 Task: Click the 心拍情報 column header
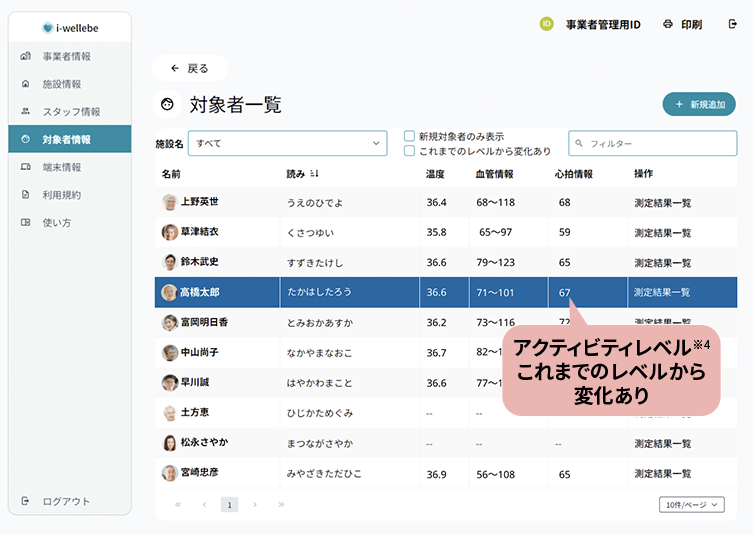(x=574, y=174)
